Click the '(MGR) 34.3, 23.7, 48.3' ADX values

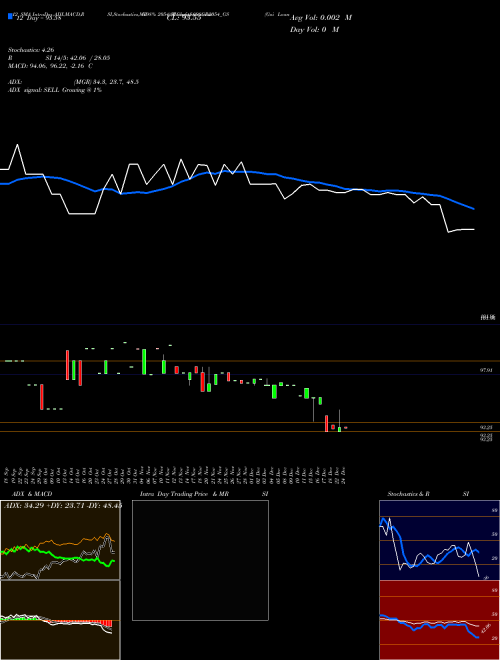[106, 82]
